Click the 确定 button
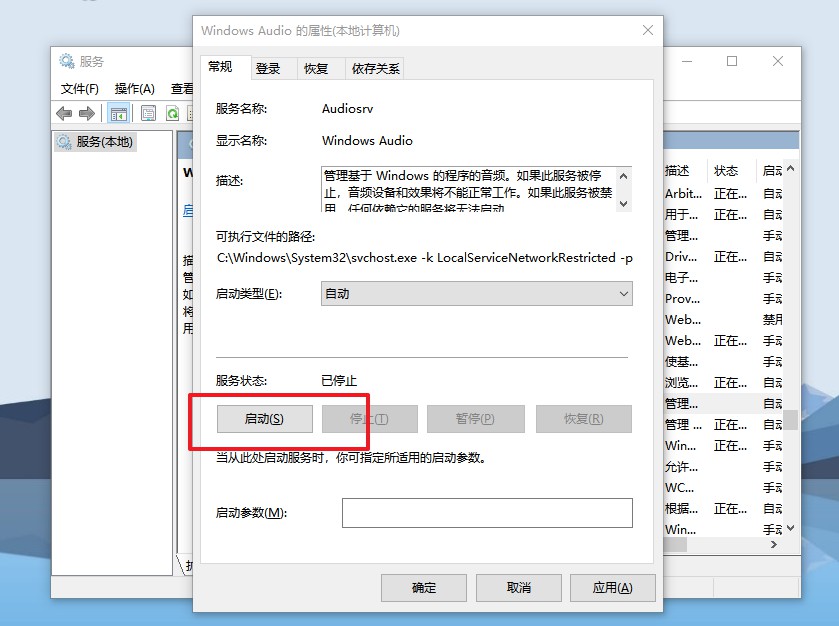 pos(424,587)
